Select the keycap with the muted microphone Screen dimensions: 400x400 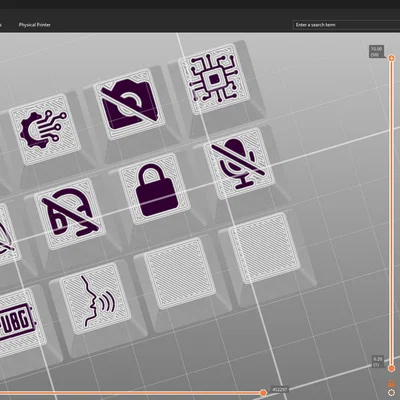point(239,163)
